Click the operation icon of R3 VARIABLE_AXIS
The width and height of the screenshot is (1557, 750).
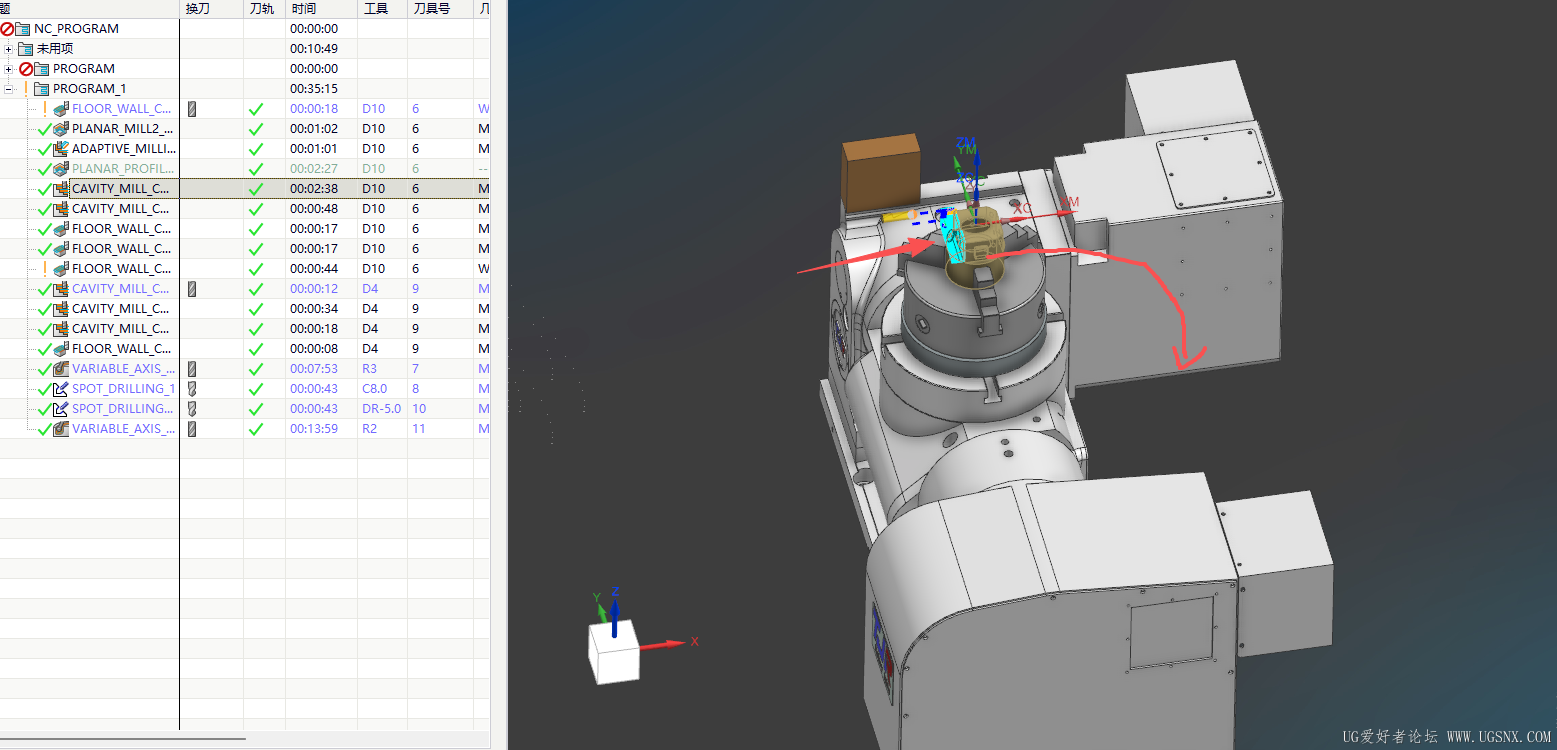[61, 369]
